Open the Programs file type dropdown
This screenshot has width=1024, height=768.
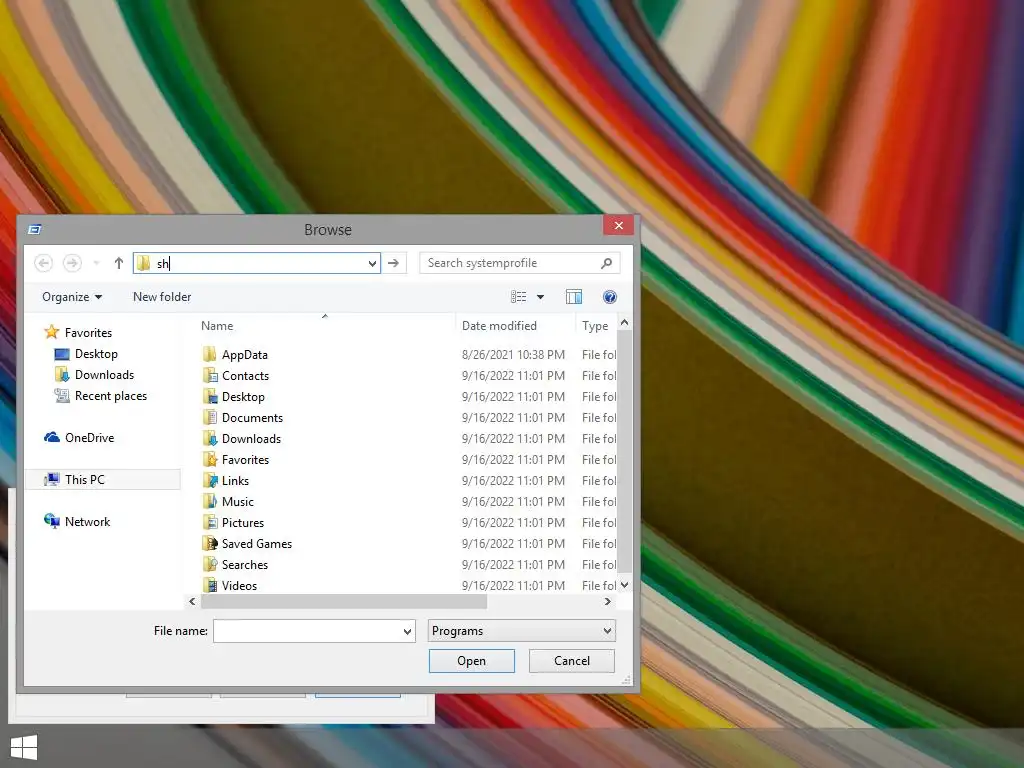click(521, 631)
